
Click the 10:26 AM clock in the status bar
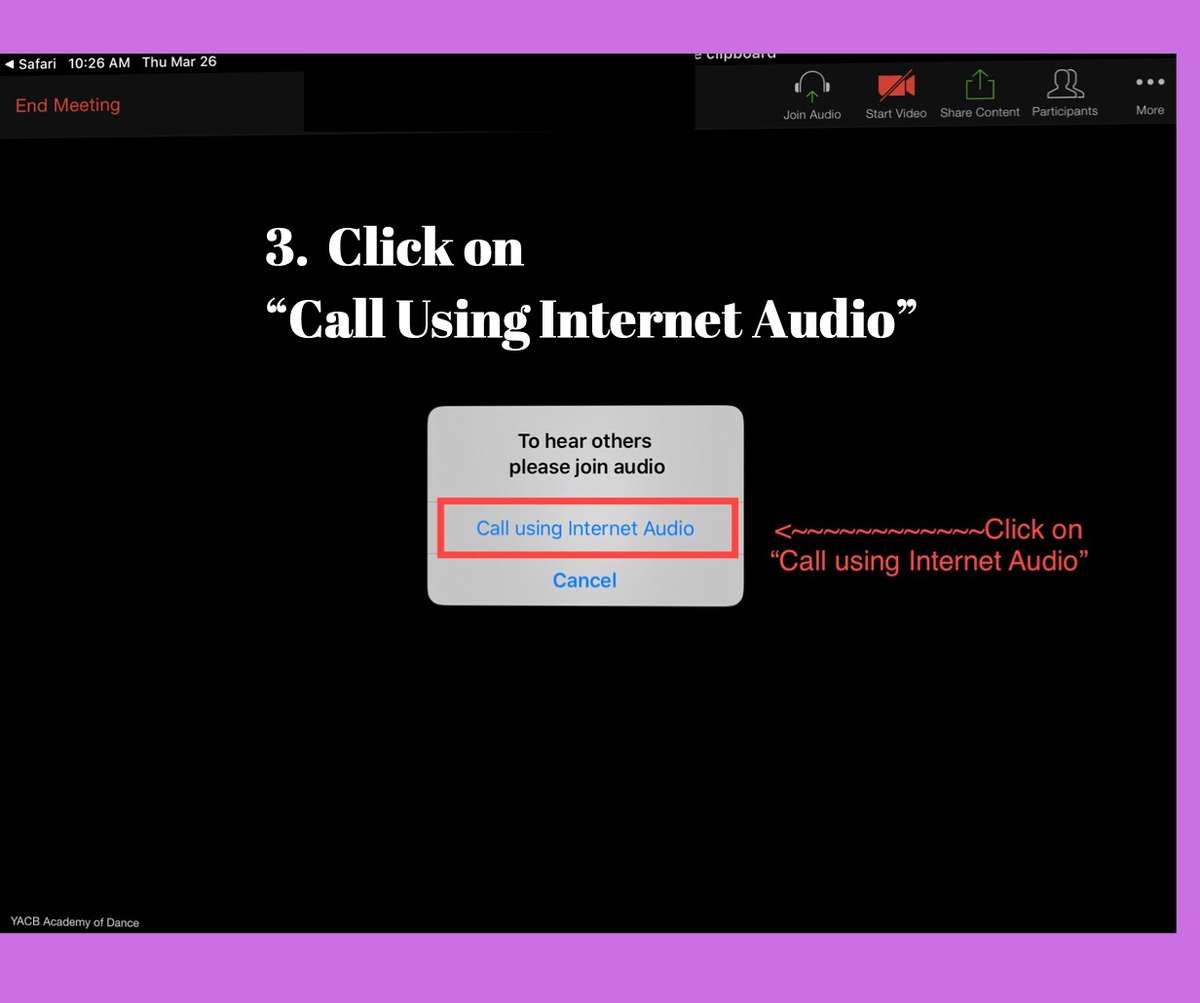99,63
